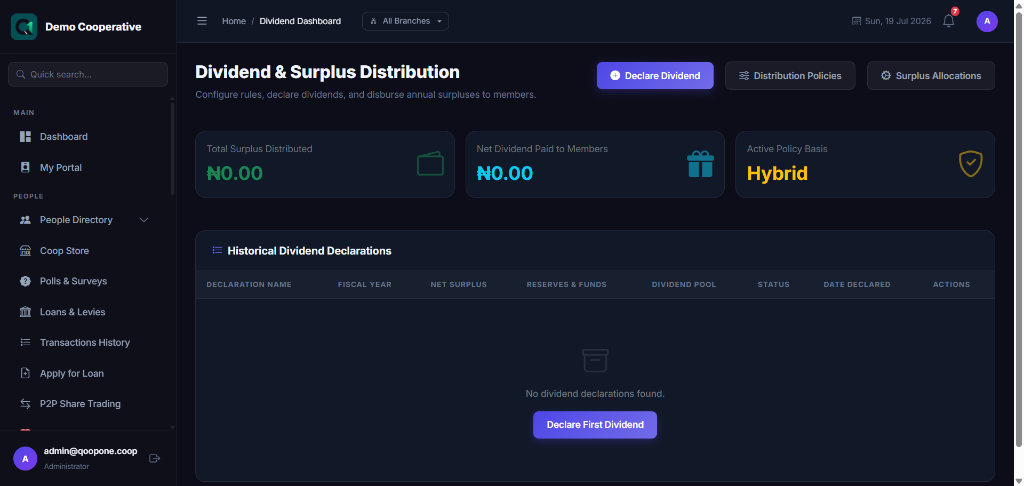Click the Apply for Loan document icon
The height and width of the screenshot is (486, 1024).
(x=25, y=373)
